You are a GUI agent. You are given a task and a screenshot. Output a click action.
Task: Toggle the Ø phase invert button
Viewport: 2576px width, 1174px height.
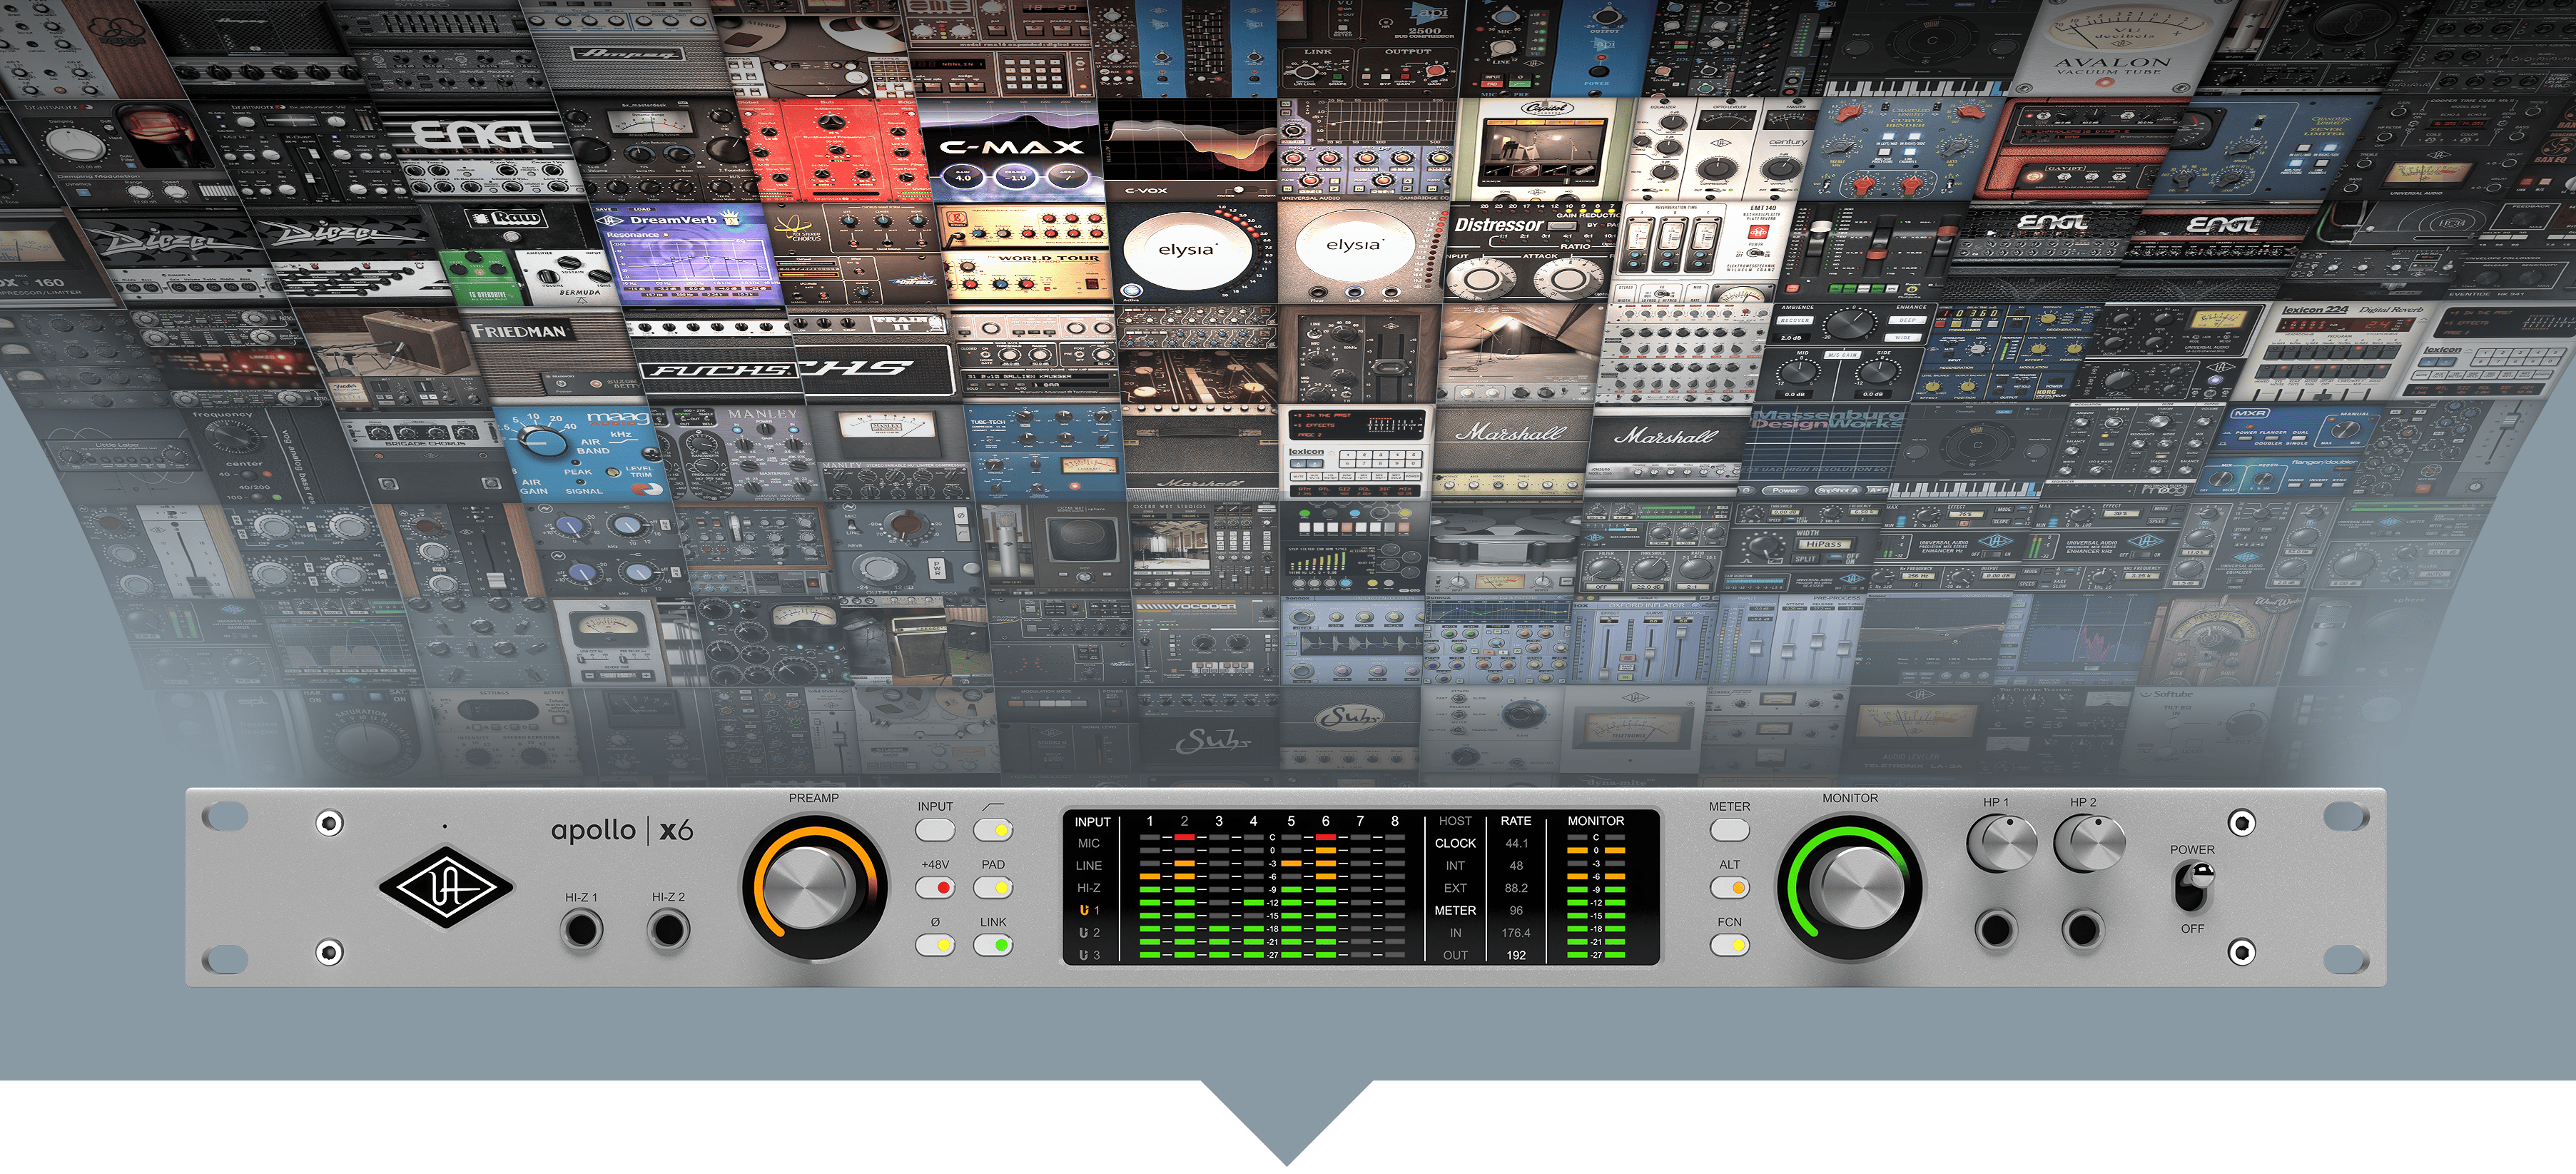[x=935, y=945]
